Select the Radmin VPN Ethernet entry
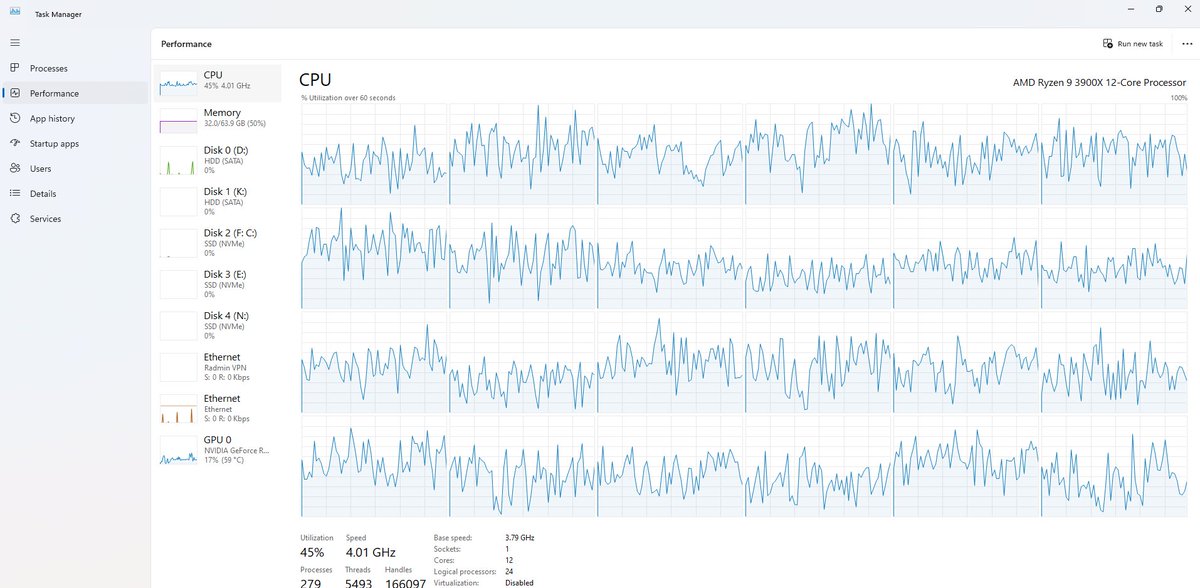 tap(217, 367)
